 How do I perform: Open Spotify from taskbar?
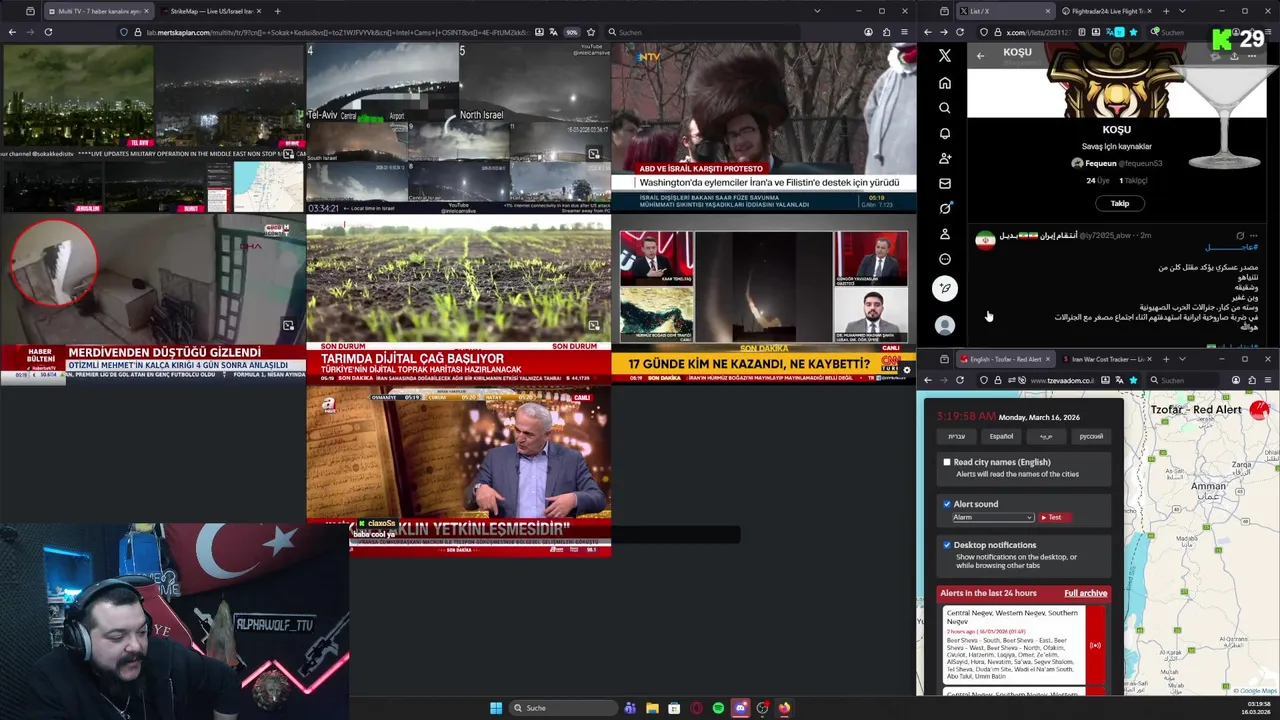click(x=718, y=708)
